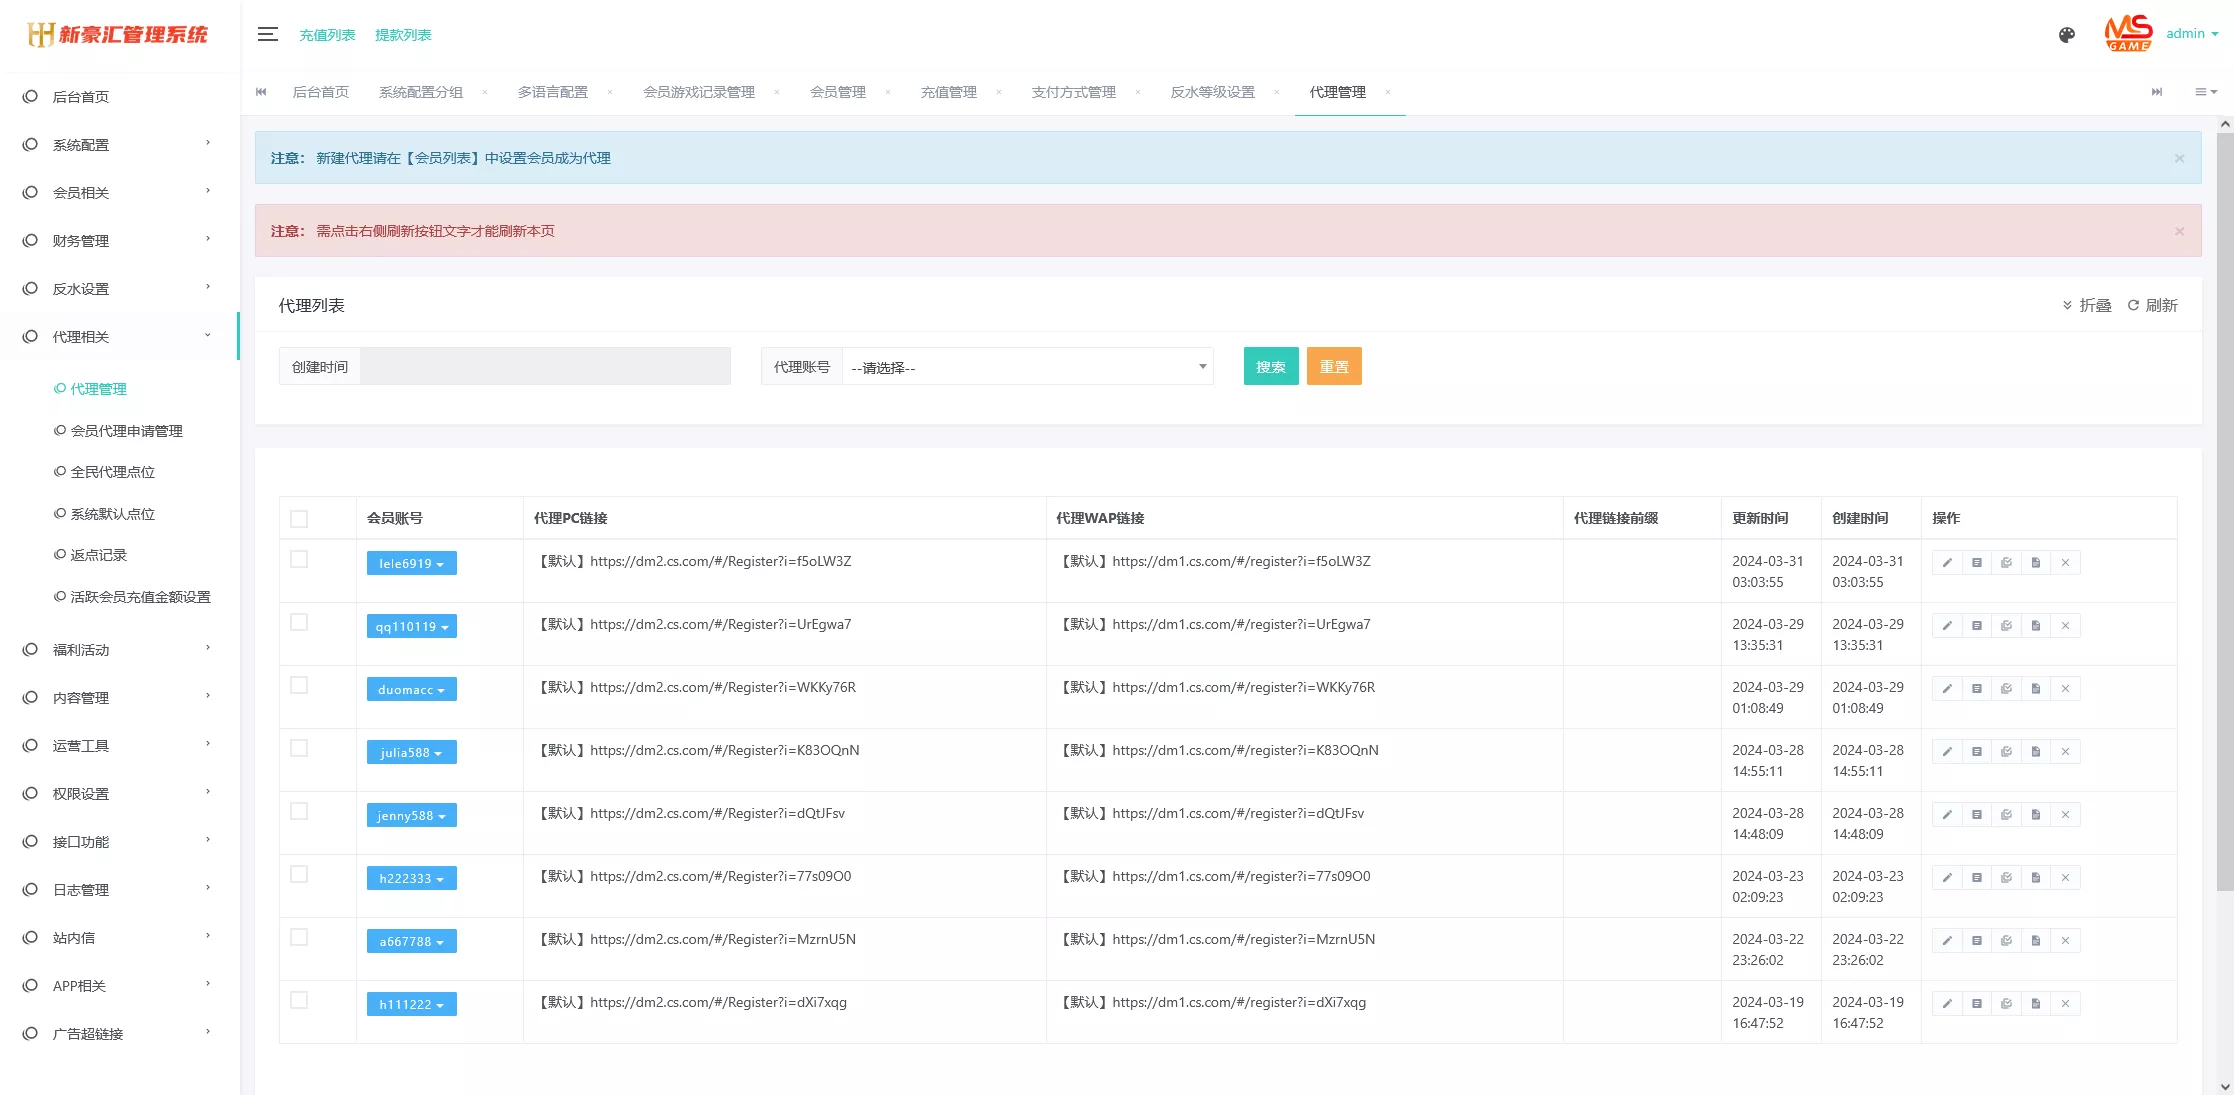
Task: Dismiss the blue 注意 notice with its X
Action: pos(2179,159)
